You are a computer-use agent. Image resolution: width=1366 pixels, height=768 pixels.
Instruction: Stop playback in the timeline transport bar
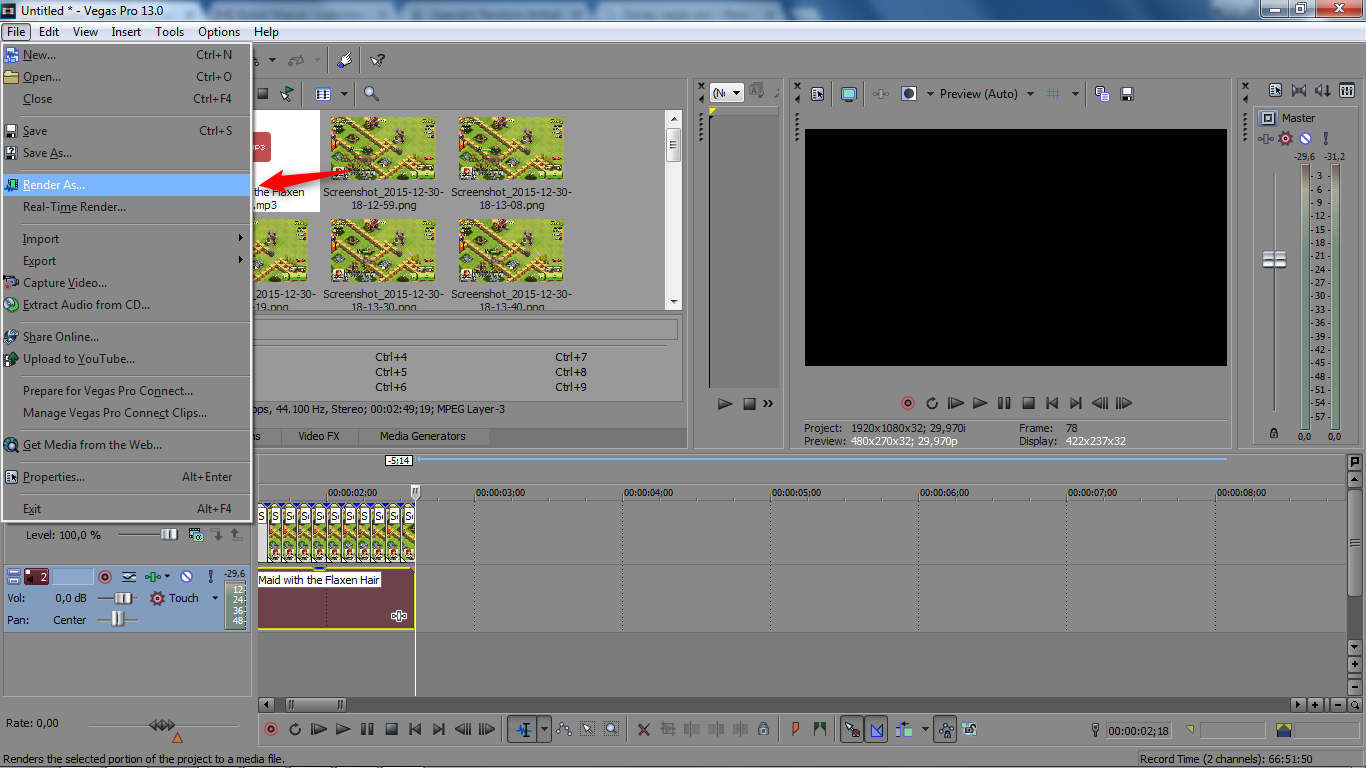[x=391, y=730]
